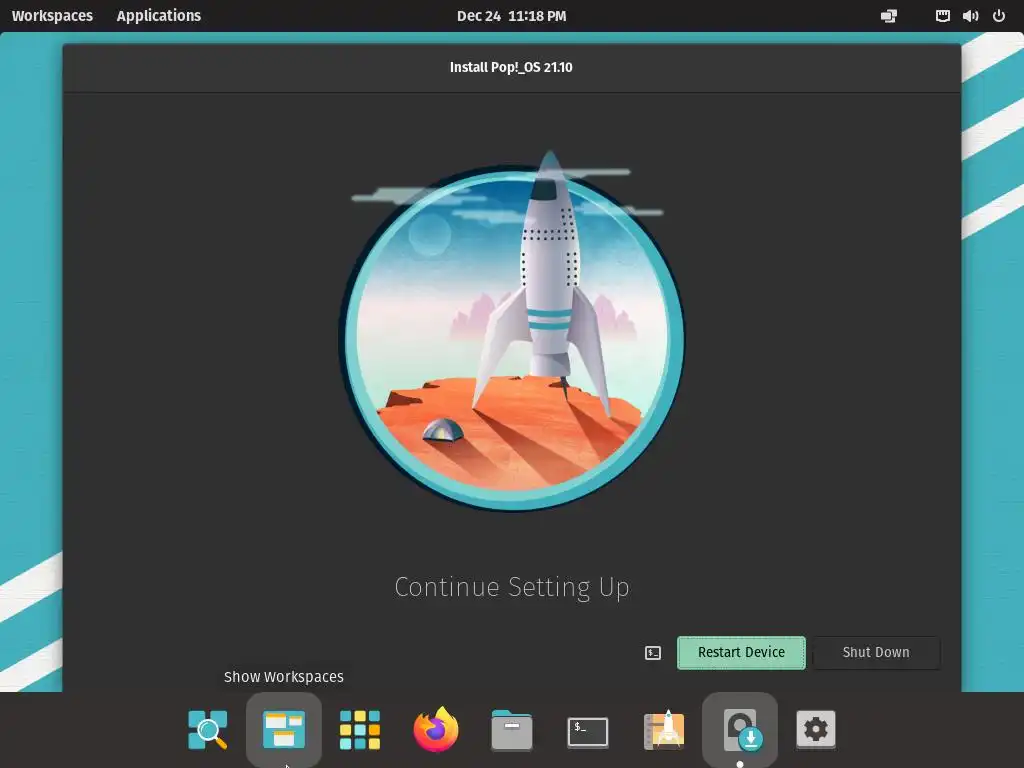Viewport: 1024px width, 768px height.
Task: Click the Restart Device button
Action: pos(741,652)
